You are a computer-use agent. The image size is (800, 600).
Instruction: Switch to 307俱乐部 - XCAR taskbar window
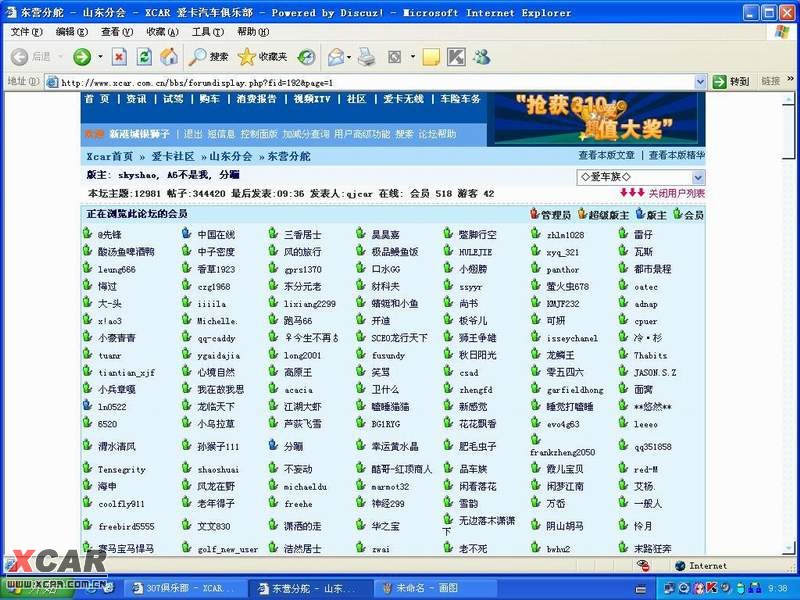coord(184,588)
